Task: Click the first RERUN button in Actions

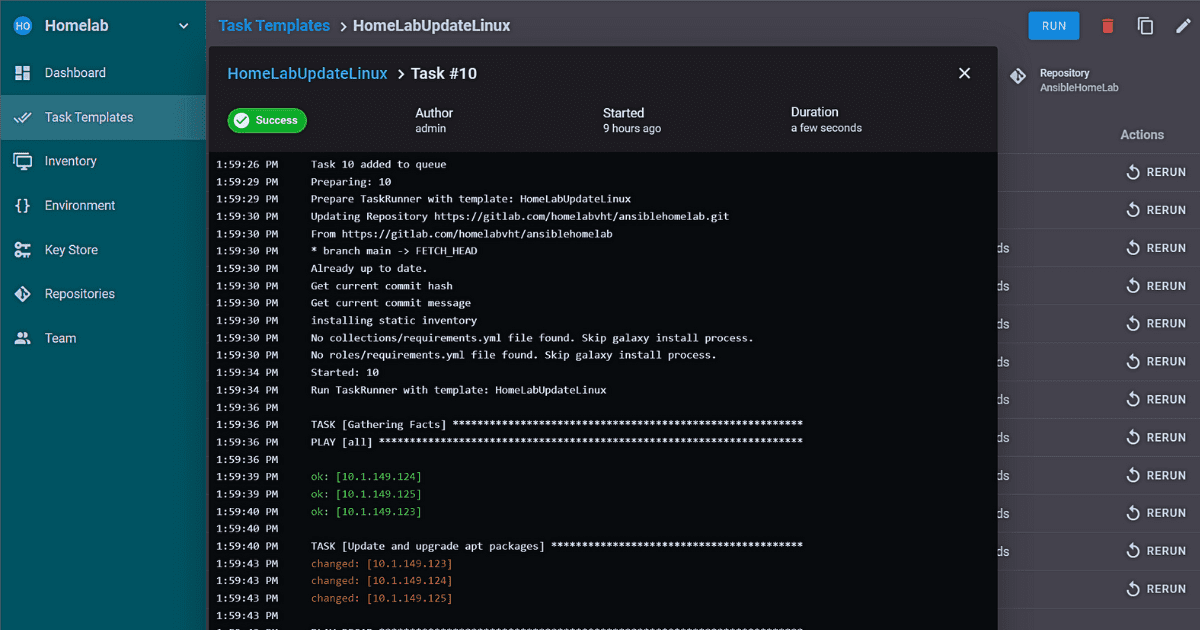Action: (1155, 172)
